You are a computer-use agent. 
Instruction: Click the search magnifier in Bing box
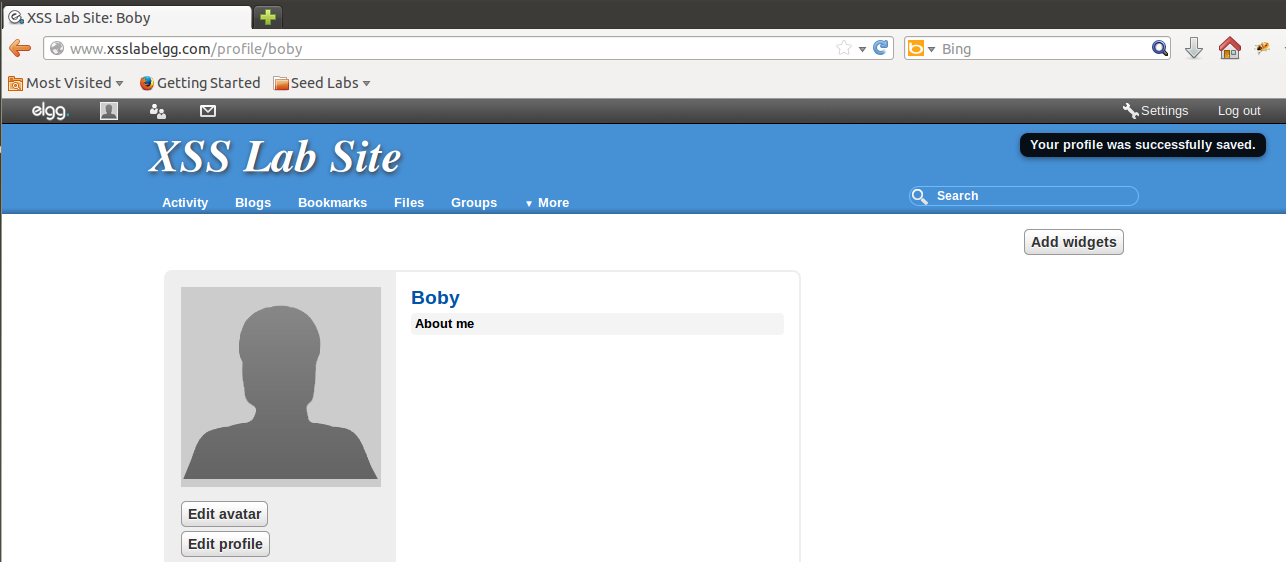pos(1159,48)
